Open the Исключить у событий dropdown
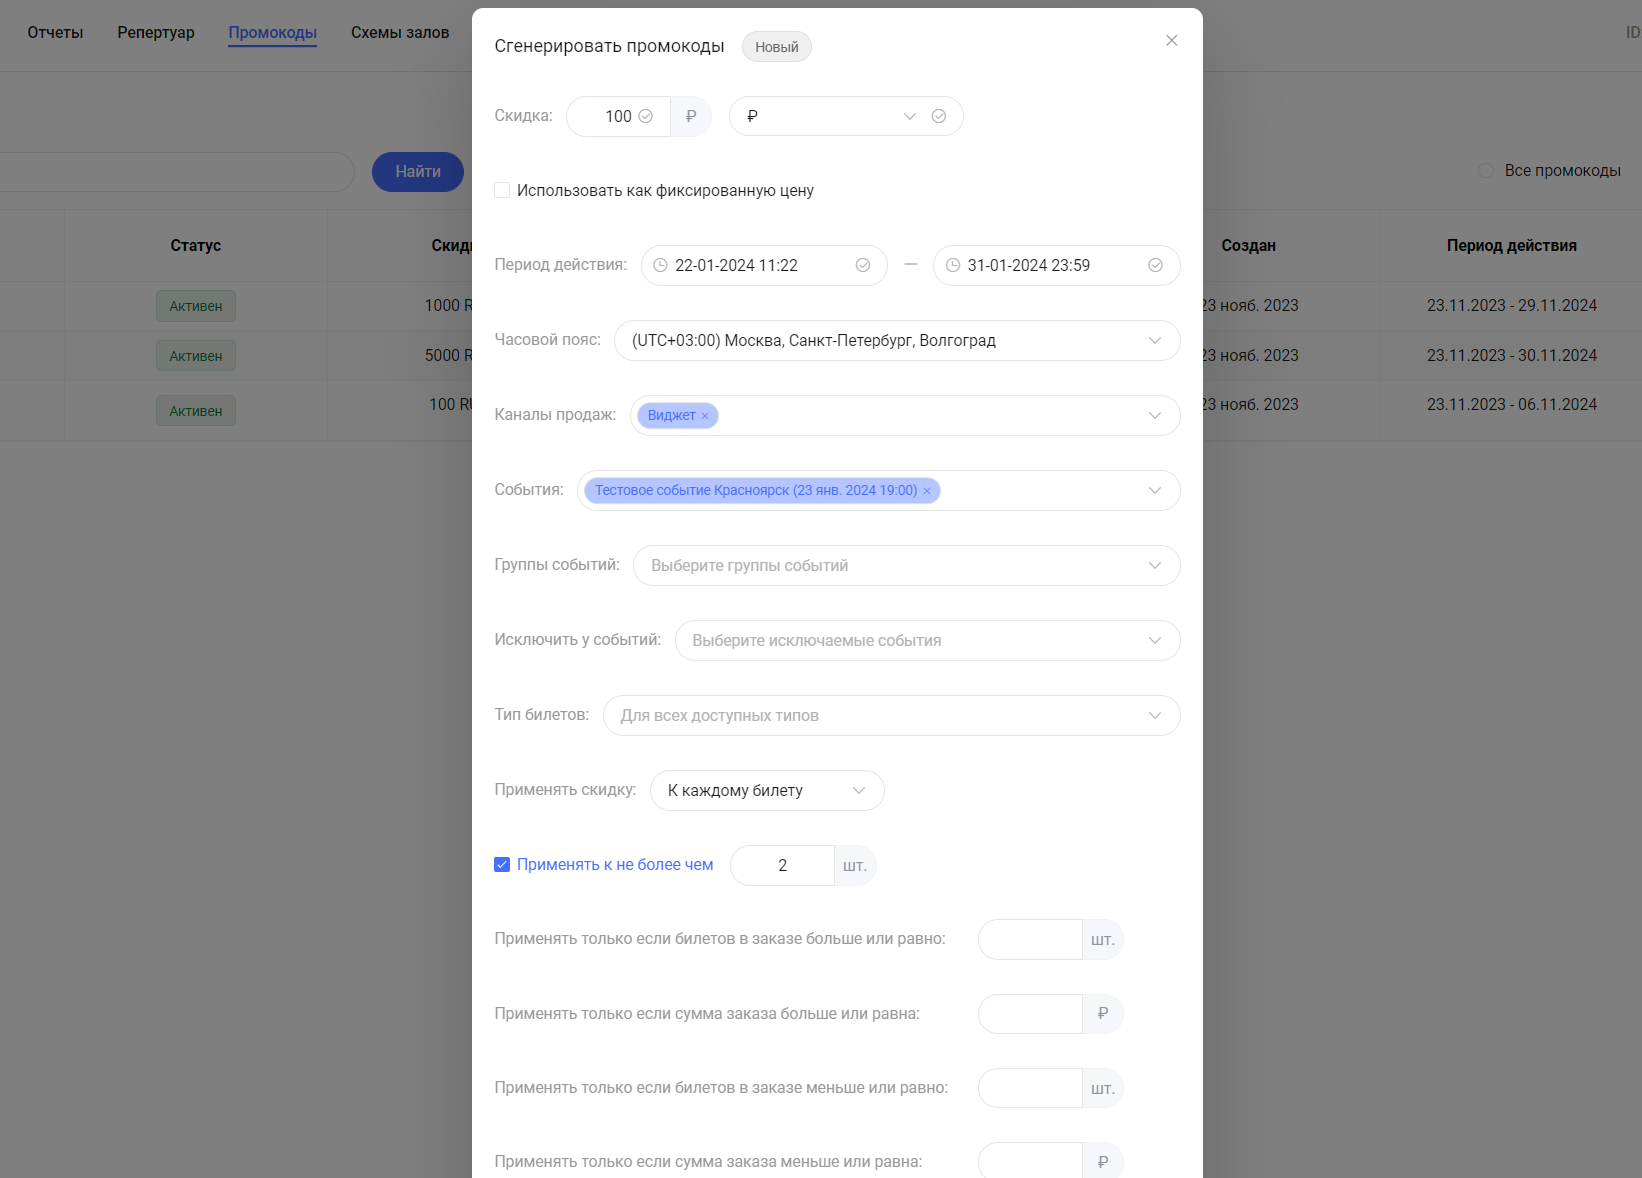This screenshot has width=1642, height=1178. (927, 640)
